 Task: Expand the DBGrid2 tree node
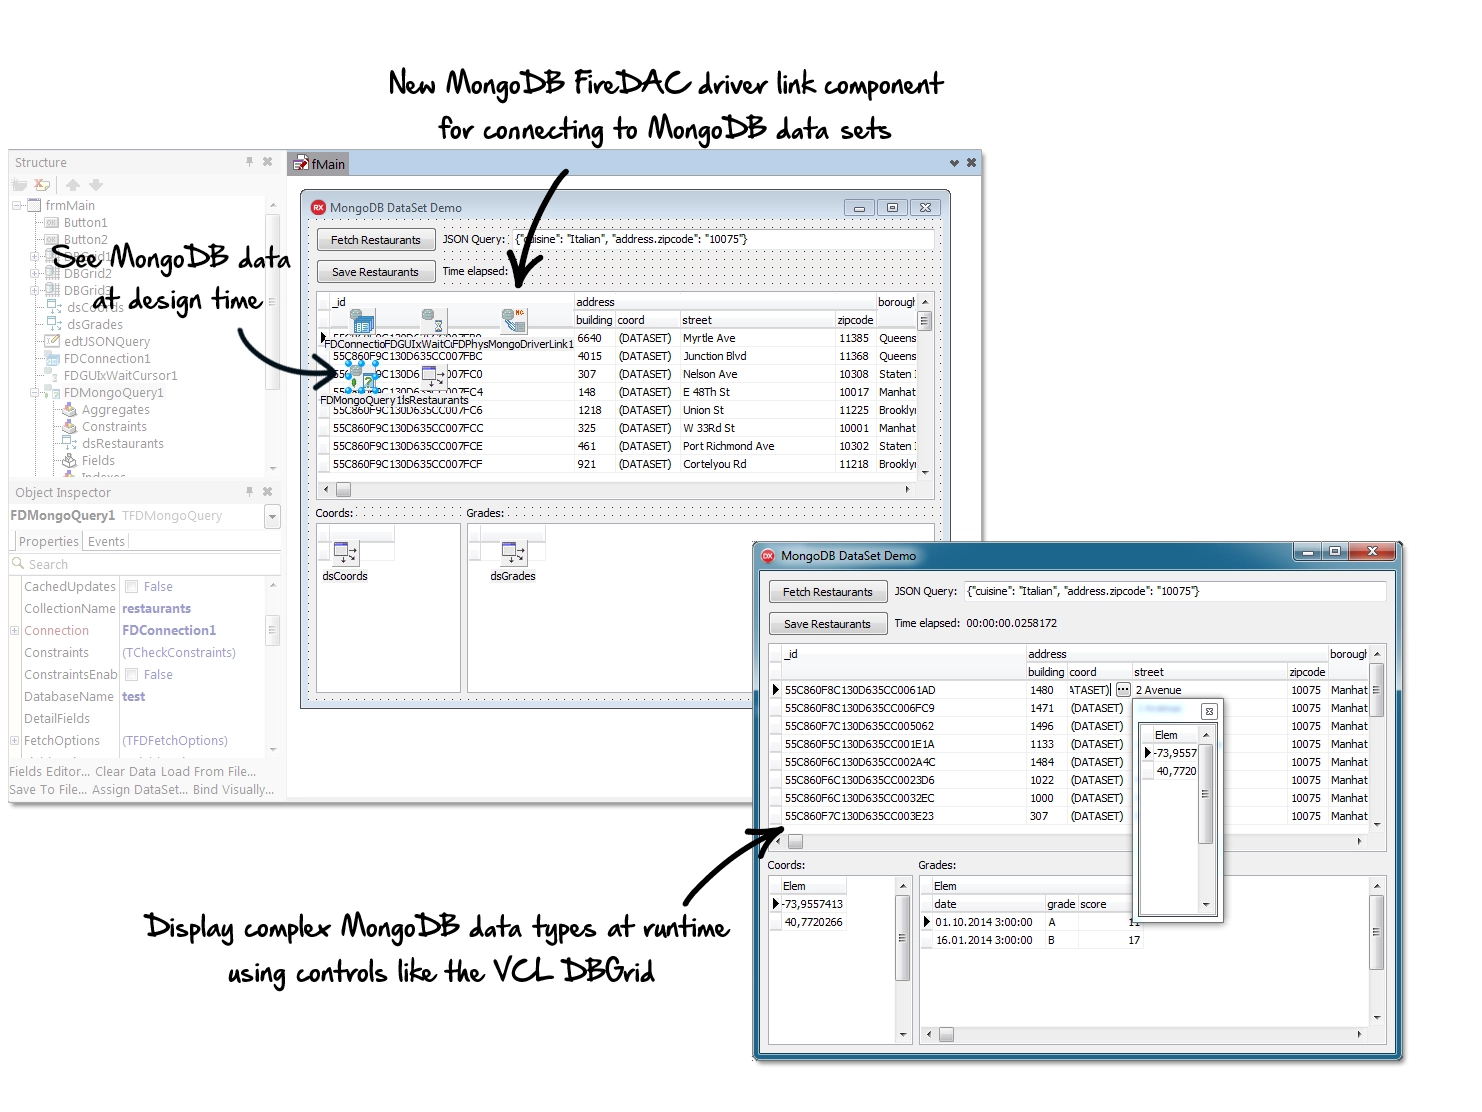tap(35, 273)
